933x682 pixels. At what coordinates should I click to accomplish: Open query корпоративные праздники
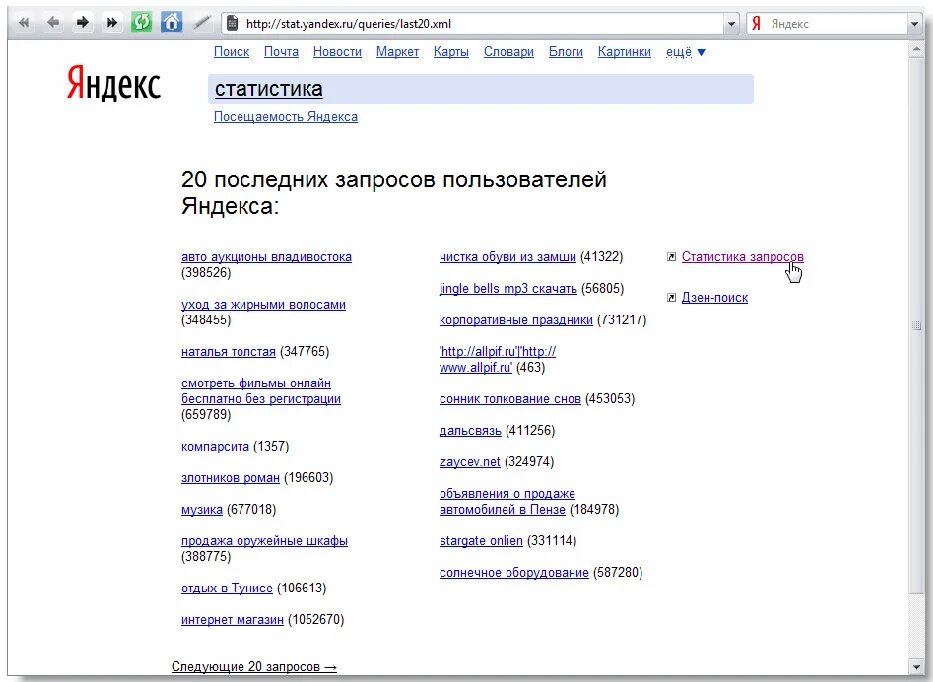tap(516, 320)
